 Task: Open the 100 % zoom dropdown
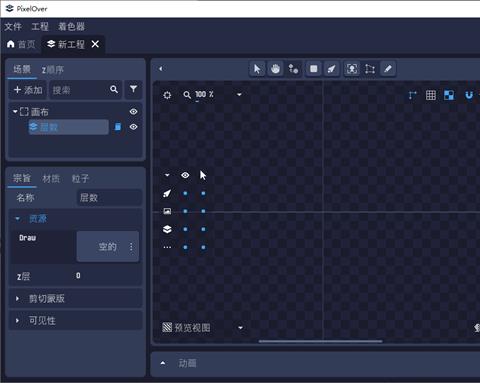pyautogui.click(x=239, y=95)
